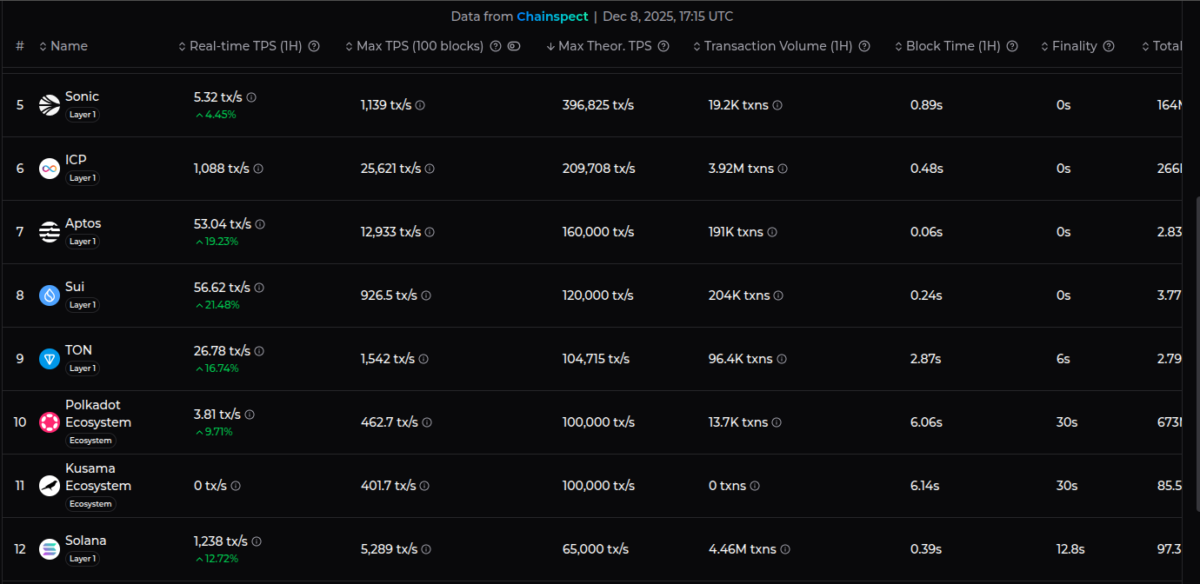Toggle the eye icon beside Max TPS header

512,45
